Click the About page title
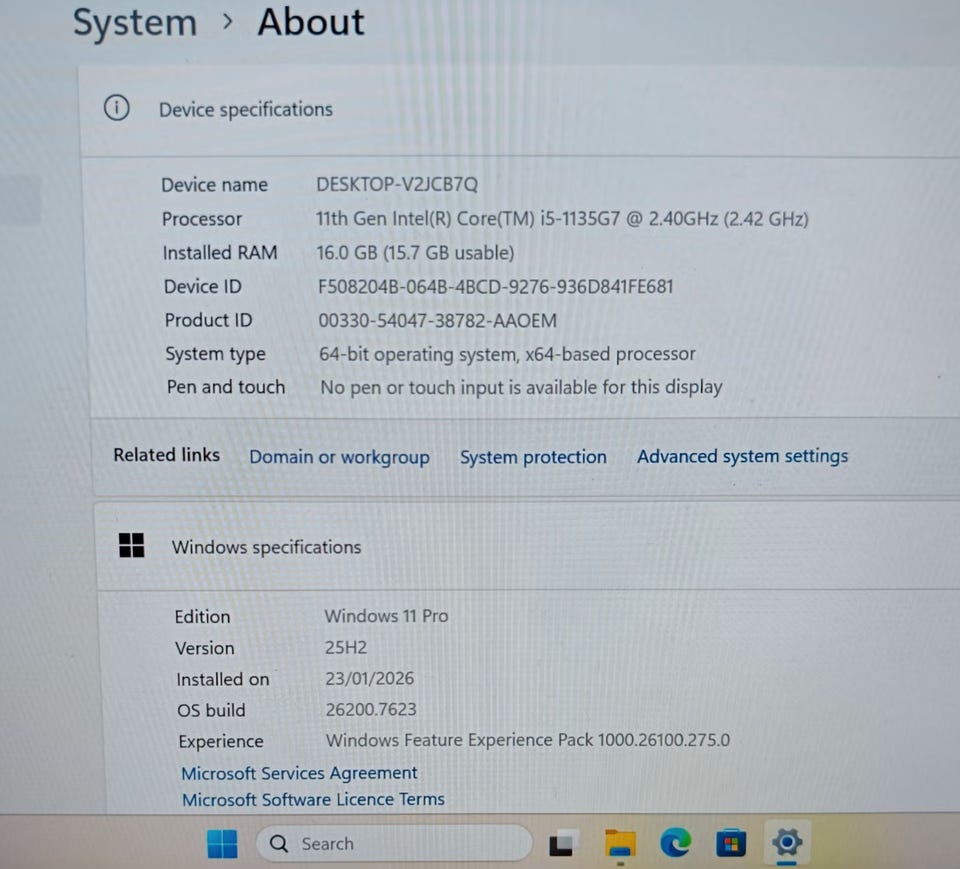 click(311, 23)
